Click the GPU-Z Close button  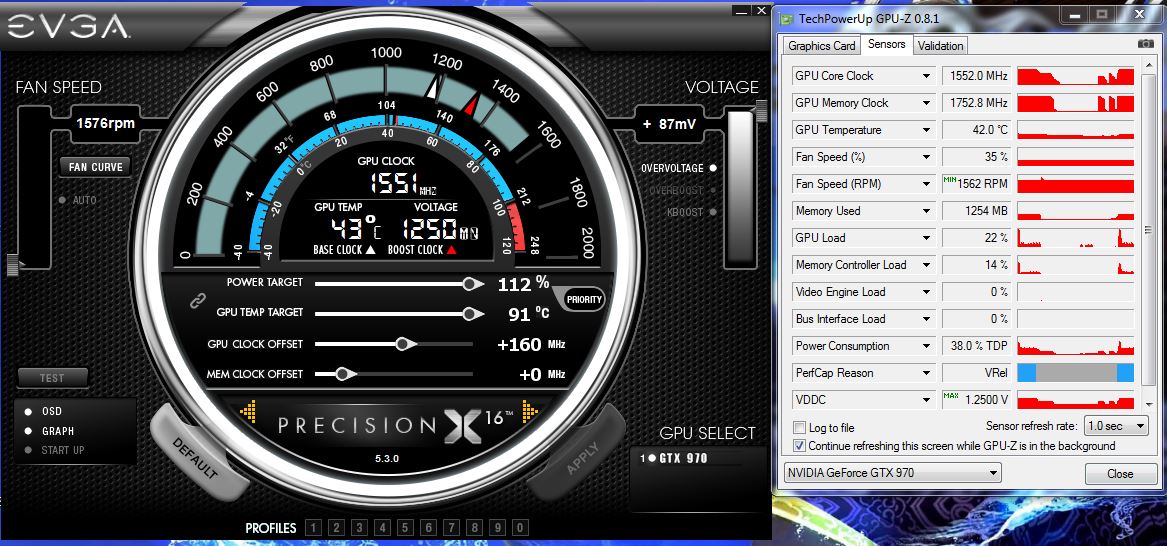(1119, 474)
